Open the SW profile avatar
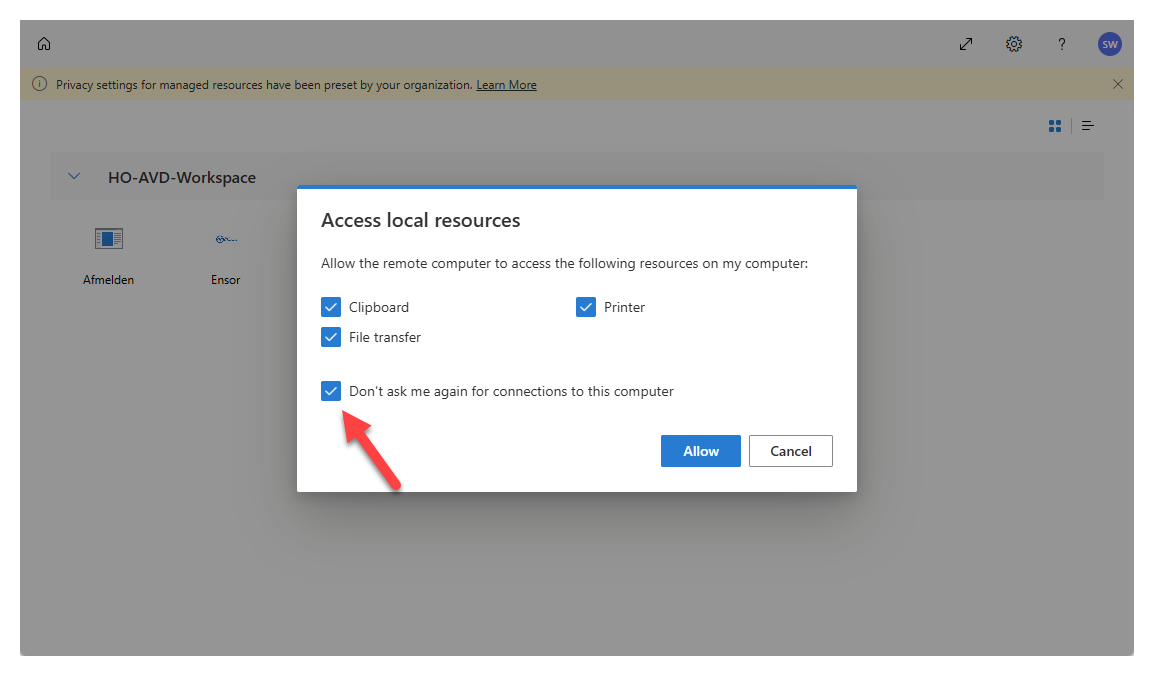This screenshot has width=1154, height=676. coord(1109,44)
